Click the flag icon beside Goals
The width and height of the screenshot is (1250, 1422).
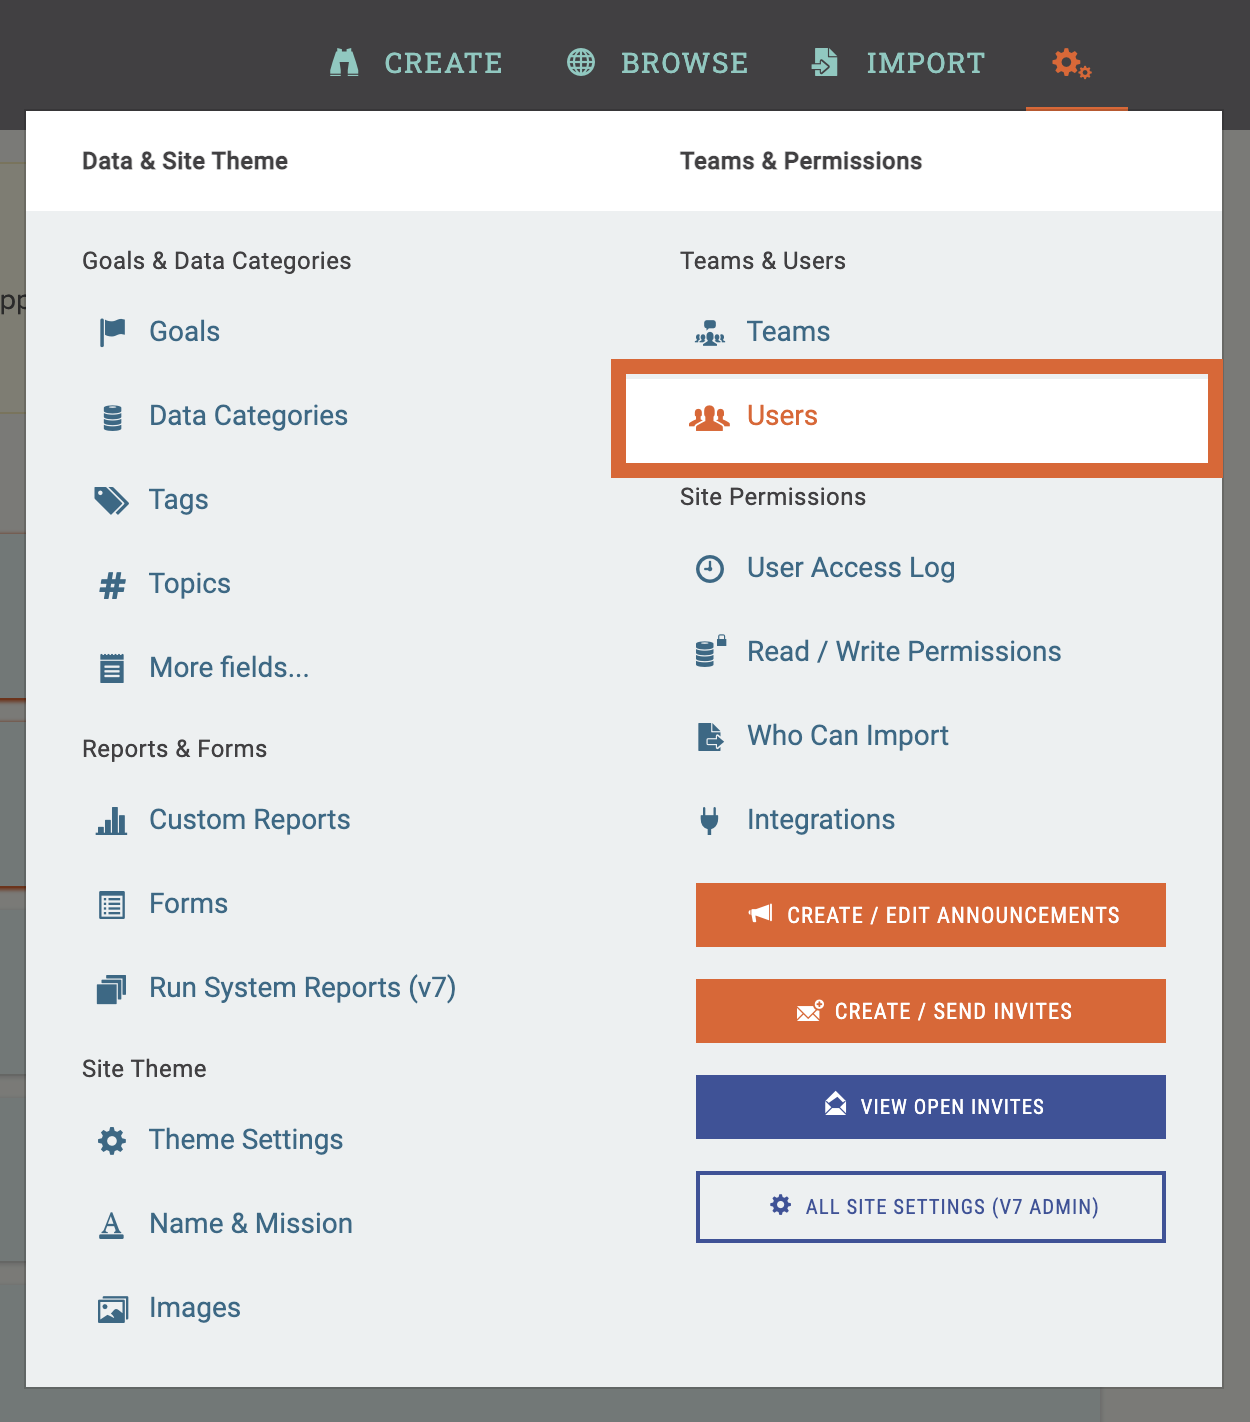[x=112, y=332]
